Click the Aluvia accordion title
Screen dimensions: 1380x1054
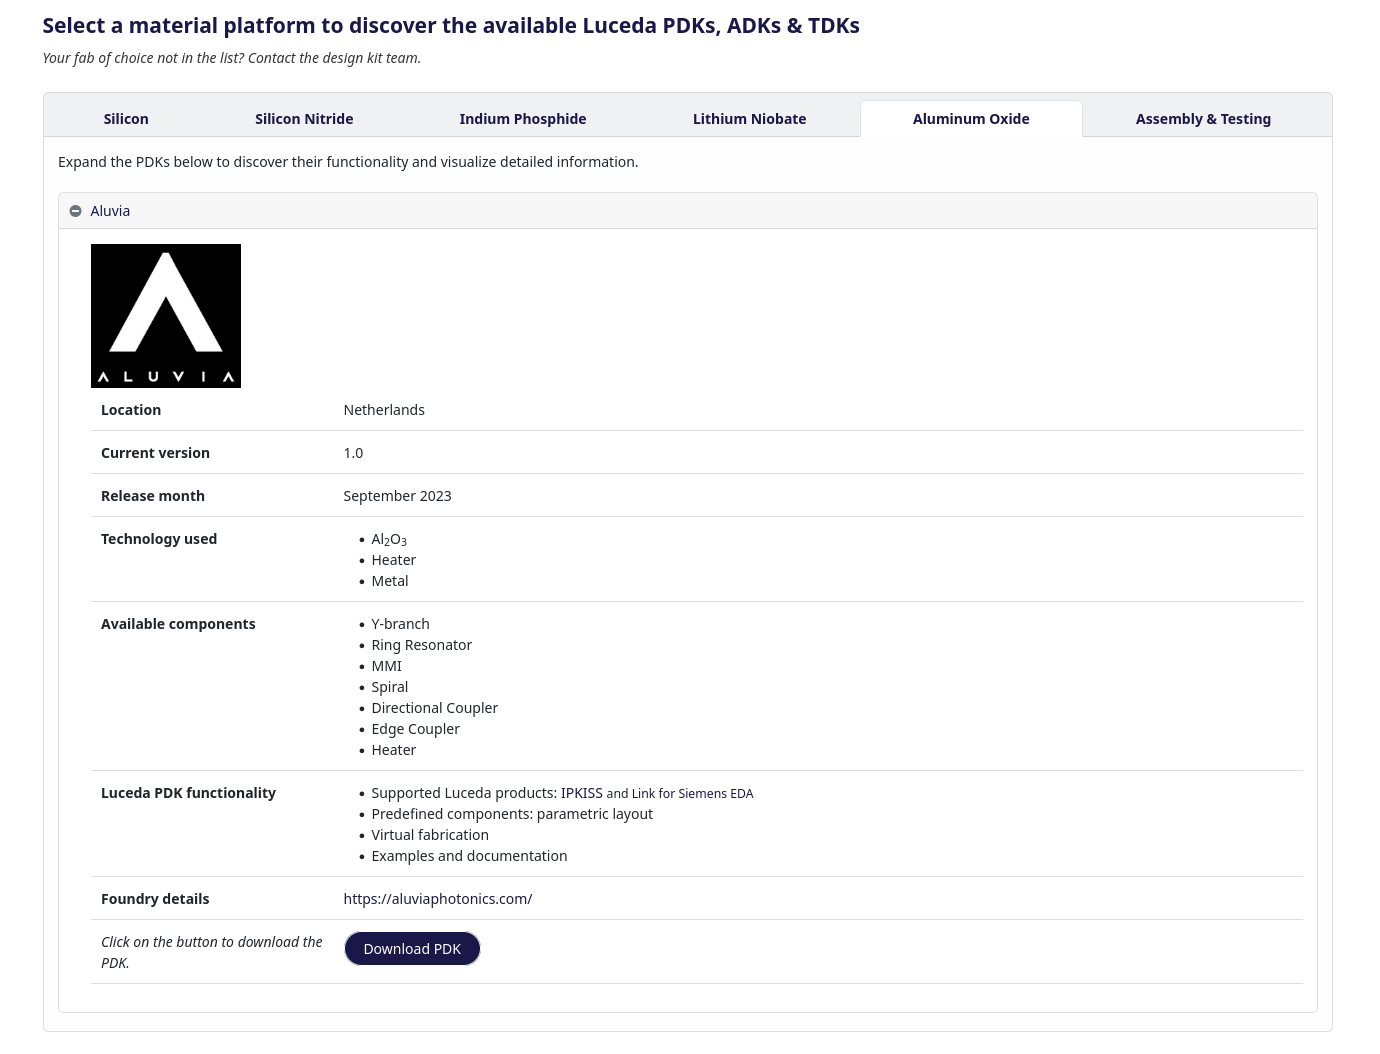(x=110, y=211)
